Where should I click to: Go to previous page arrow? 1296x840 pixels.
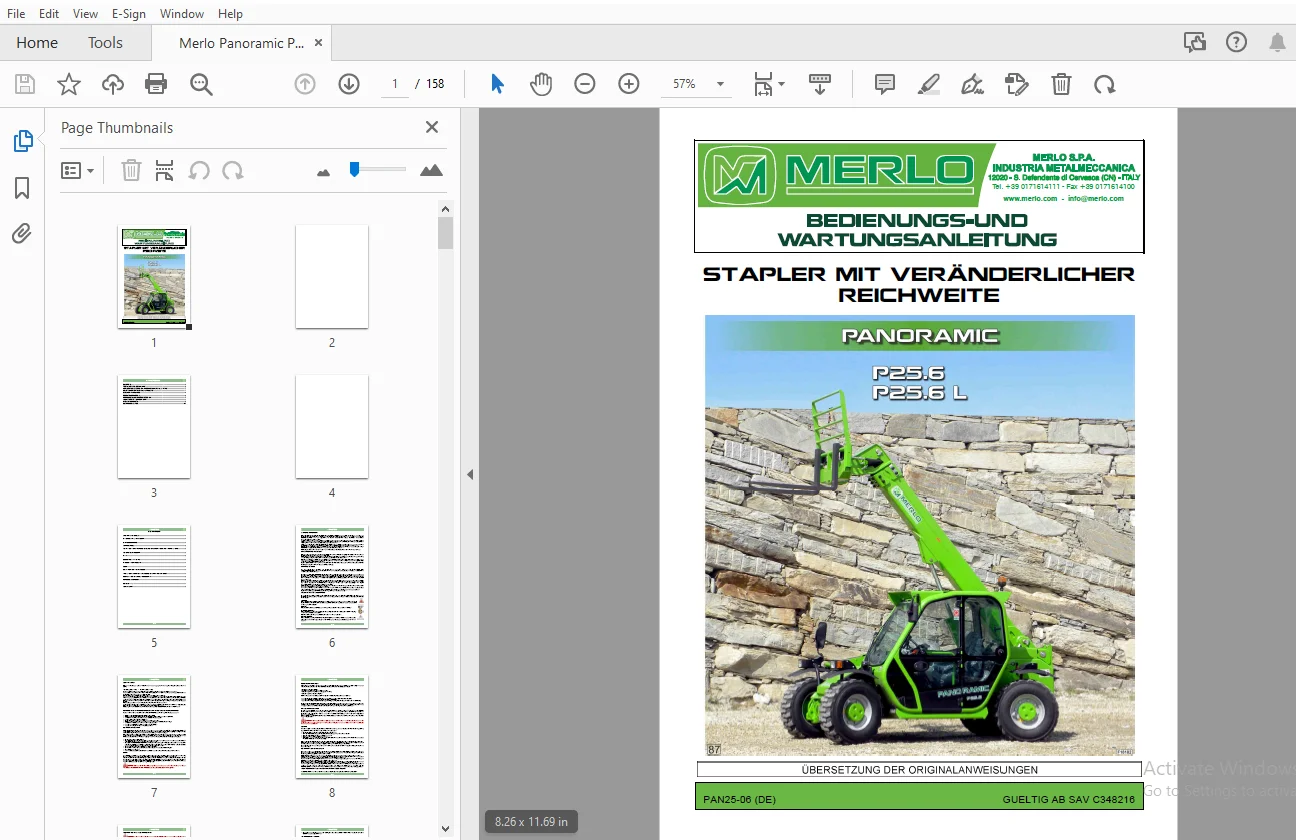coord(305,84)
